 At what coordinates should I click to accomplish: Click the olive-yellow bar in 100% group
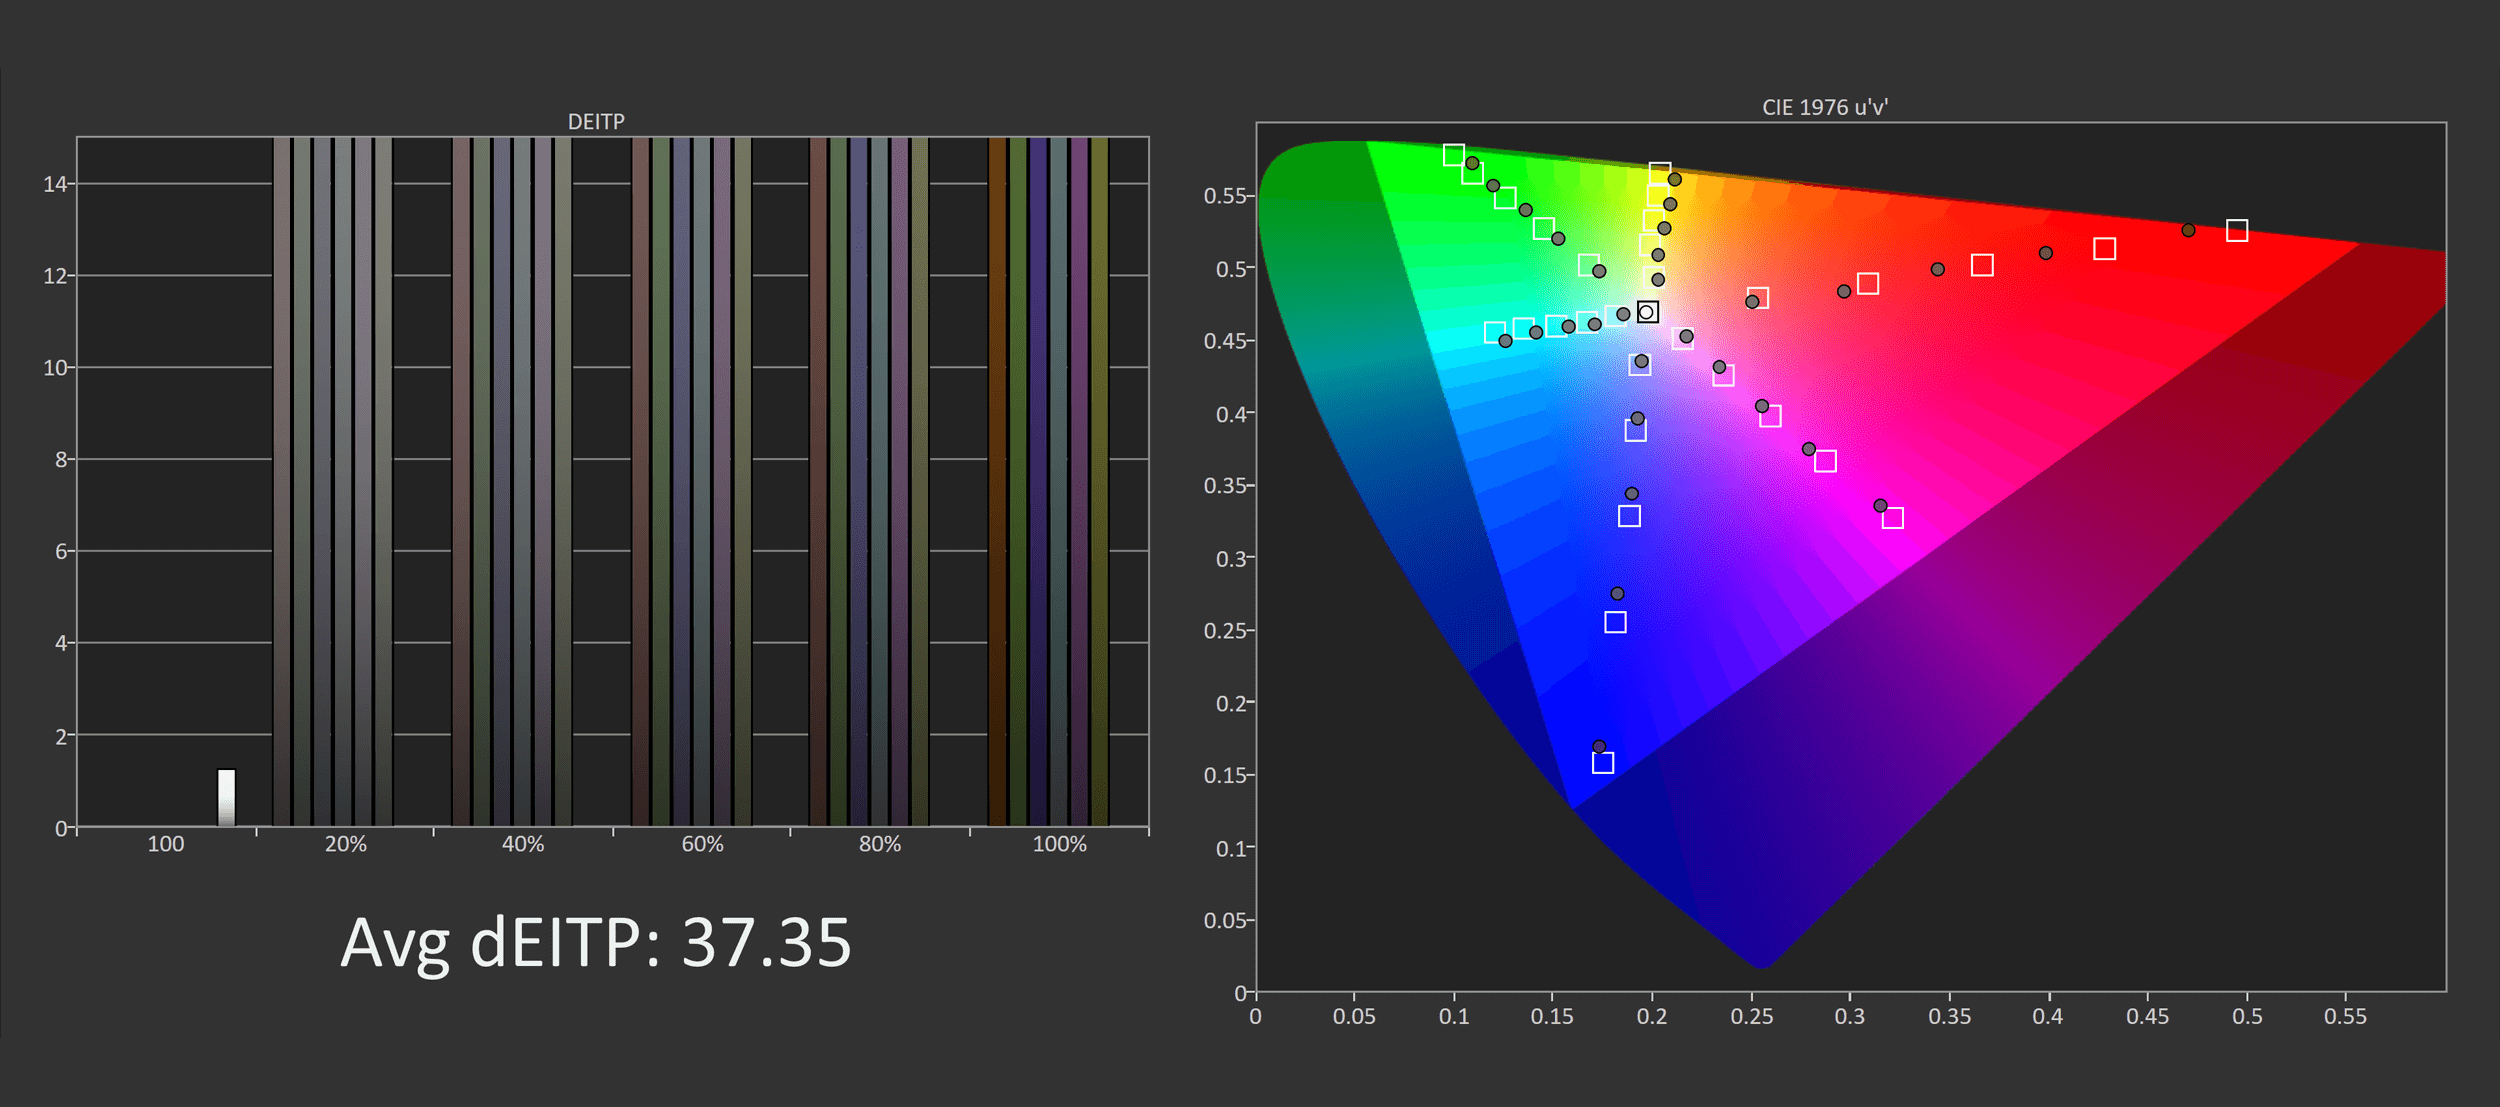coord(1099,480)
